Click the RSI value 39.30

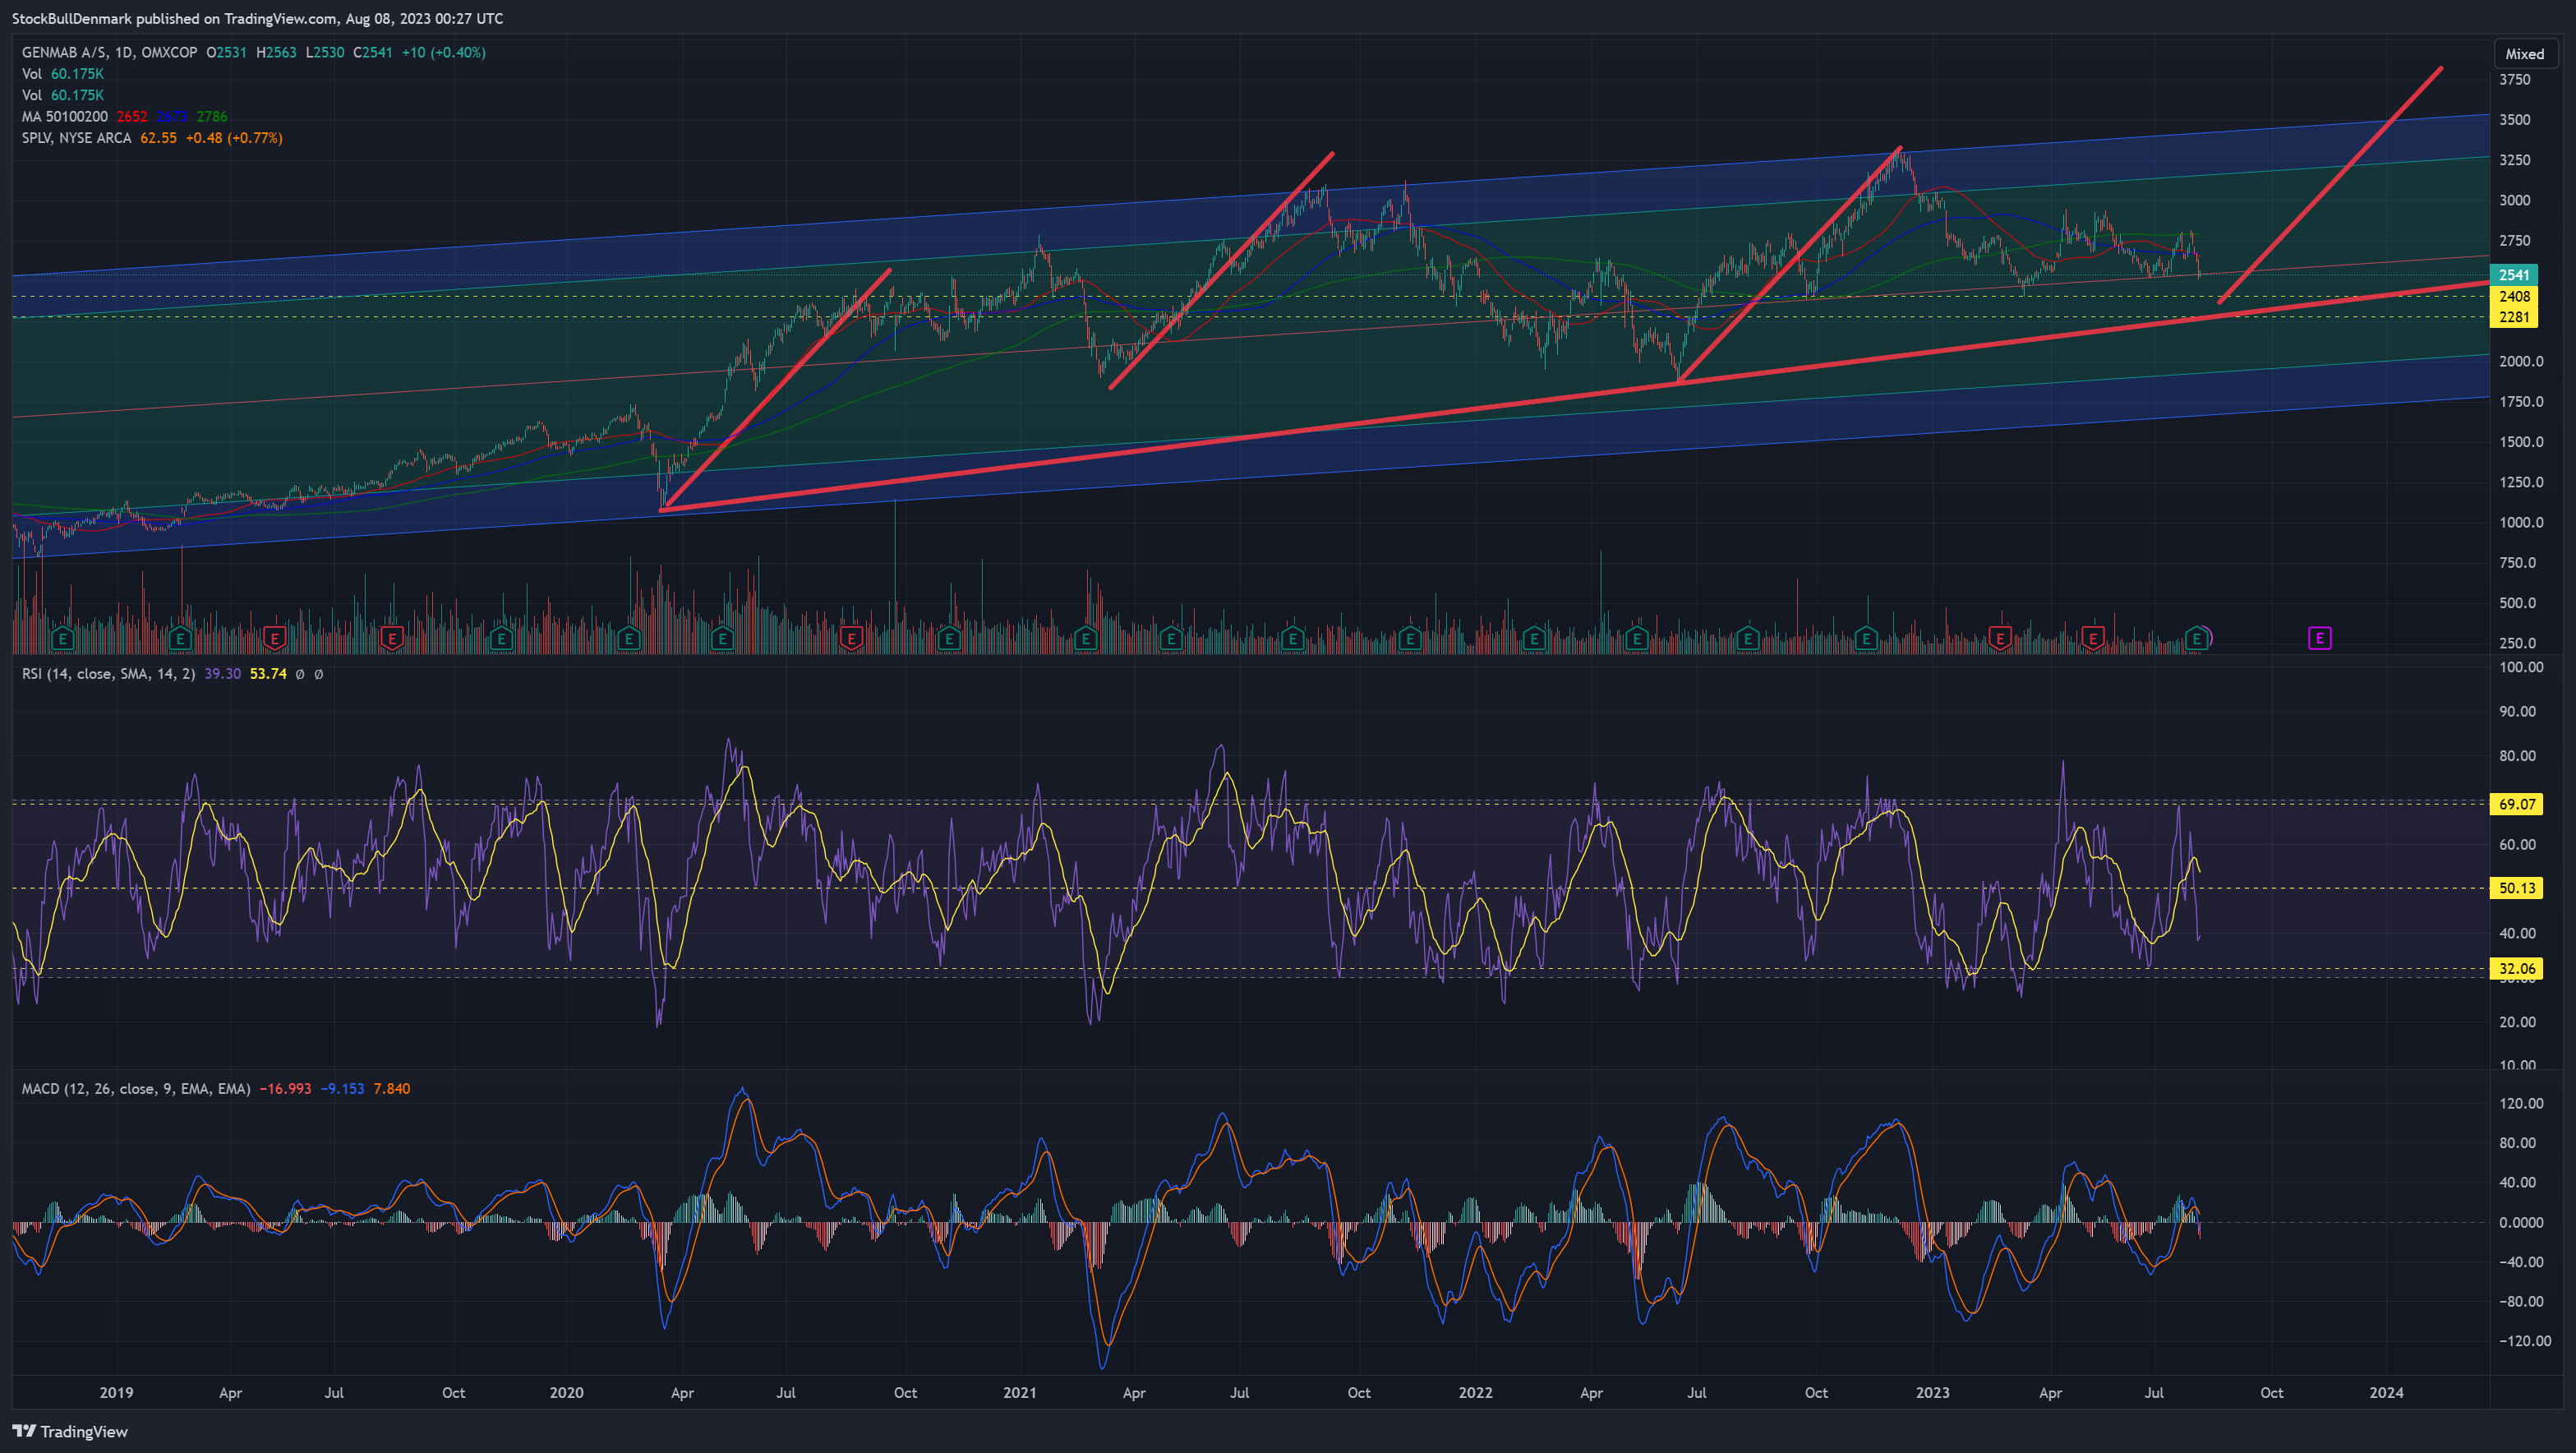tap(223, 674)
